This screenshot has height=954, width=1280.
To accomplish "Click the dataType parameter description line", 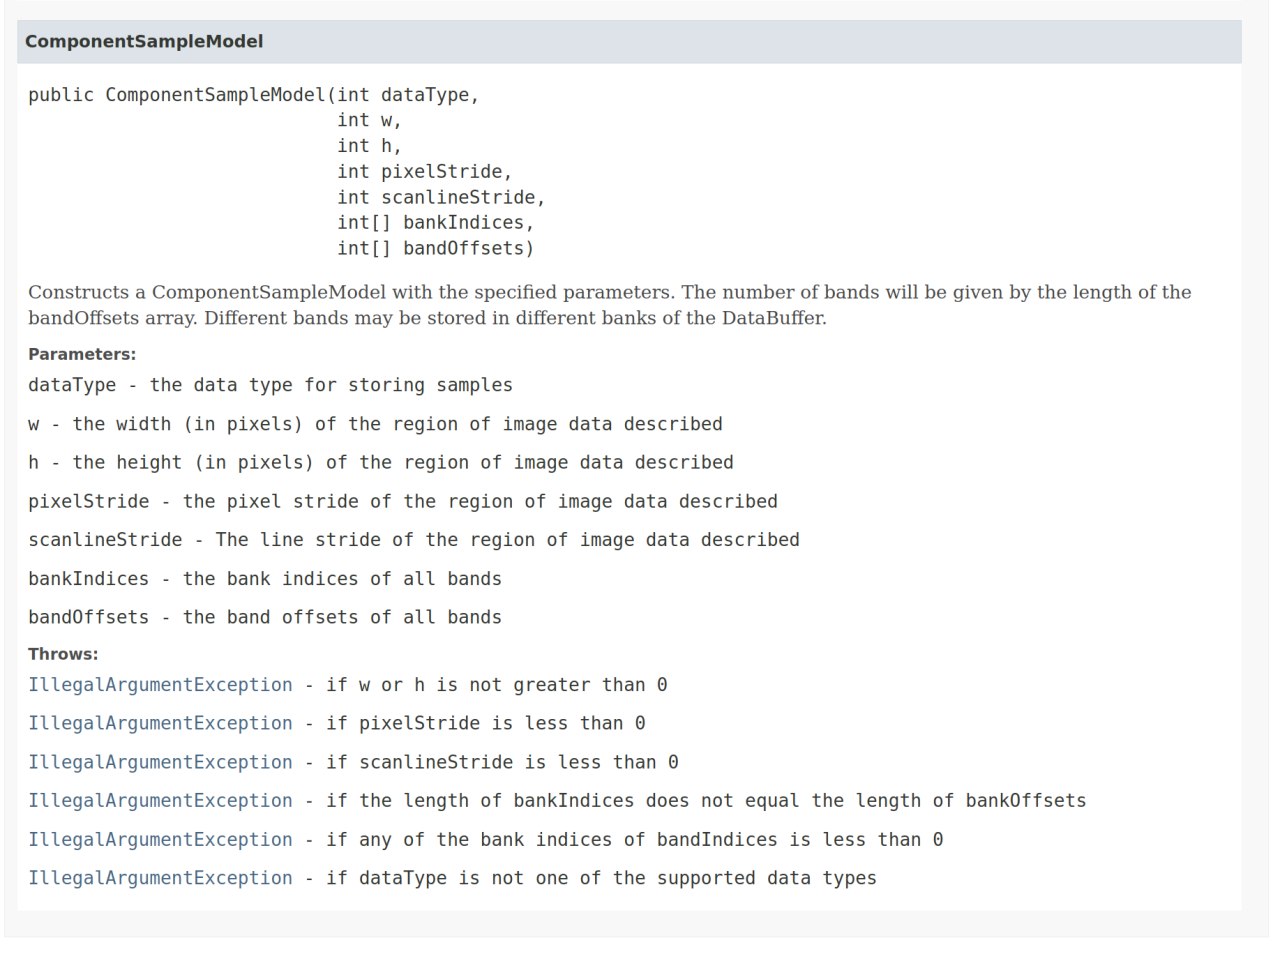I will point(270,385).
